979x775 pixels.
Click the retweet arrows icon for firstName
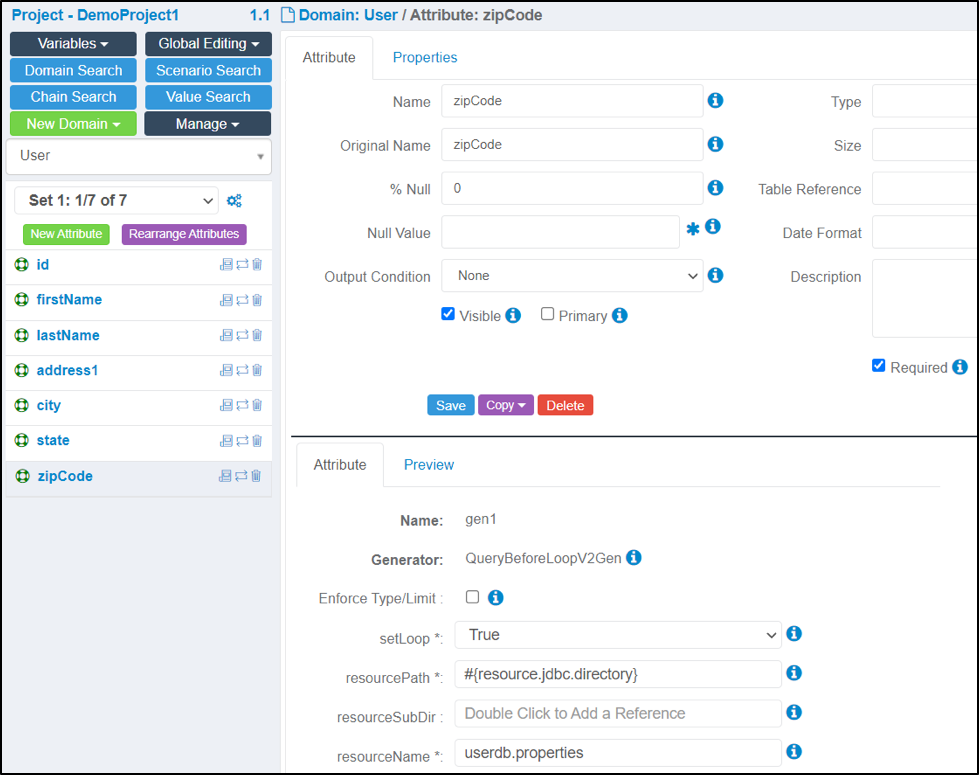click(242, 300)
